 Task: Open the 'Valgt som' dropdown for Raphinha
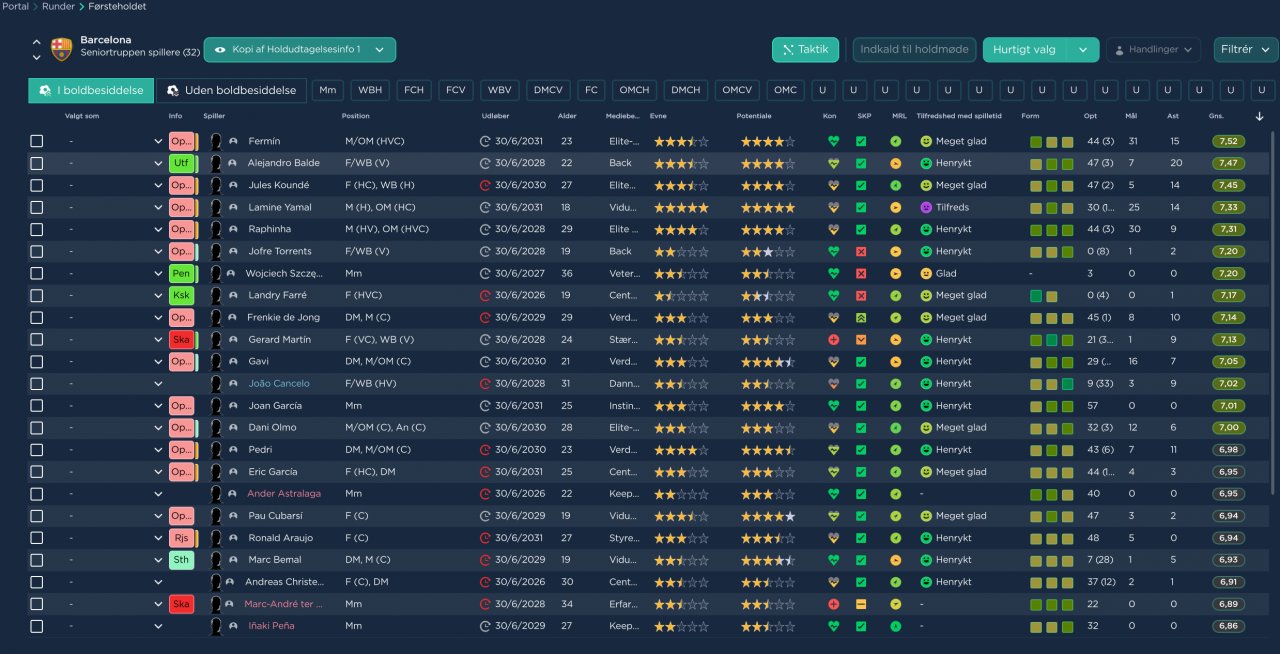click(157, 229)
